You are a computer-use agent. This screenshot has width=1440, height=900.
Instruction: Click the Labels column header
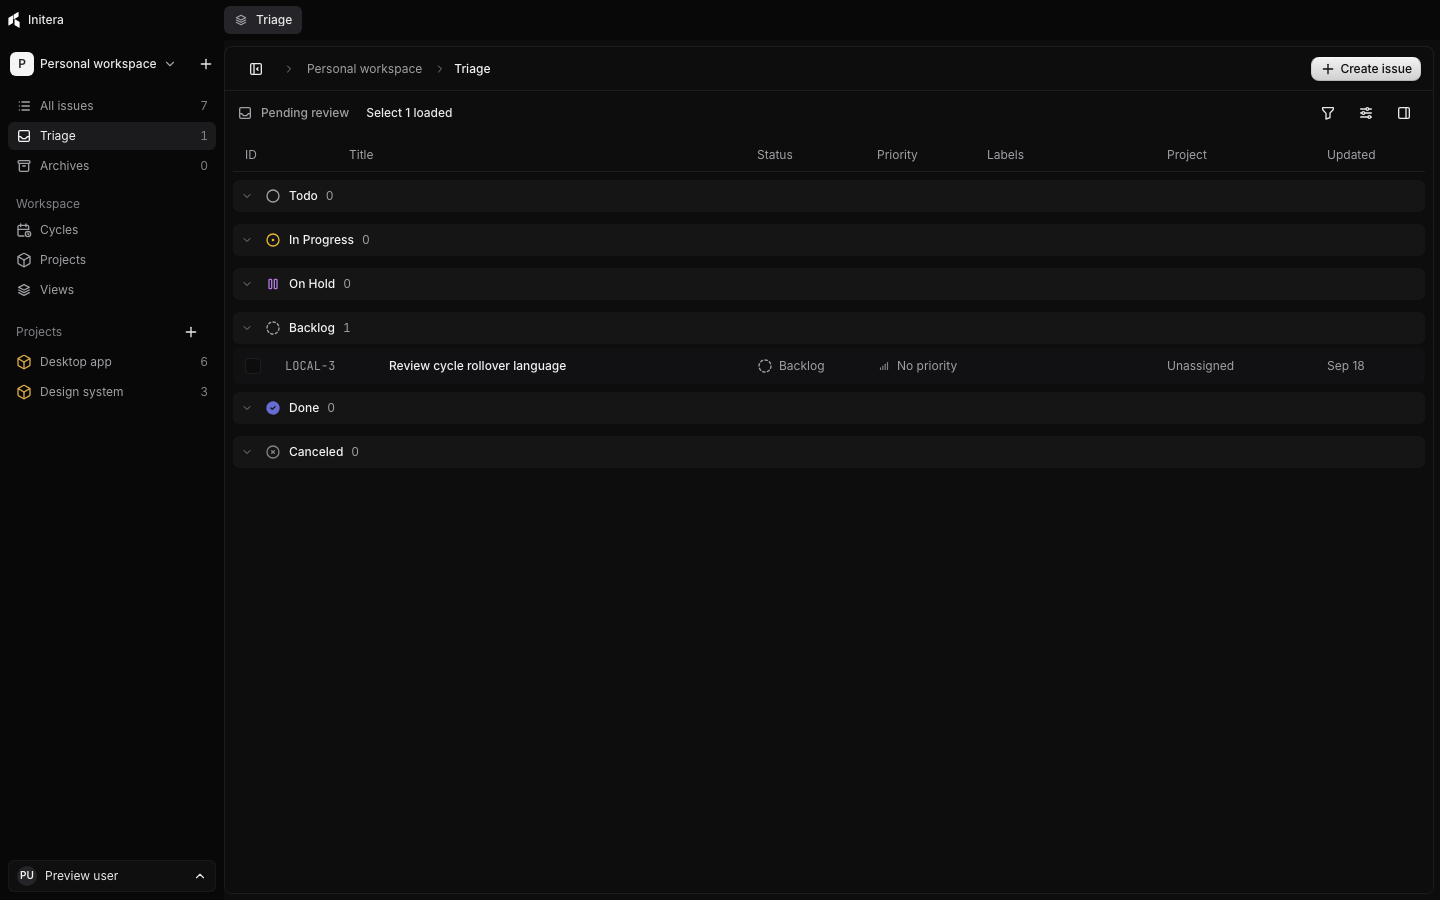tap(1005, 155)
